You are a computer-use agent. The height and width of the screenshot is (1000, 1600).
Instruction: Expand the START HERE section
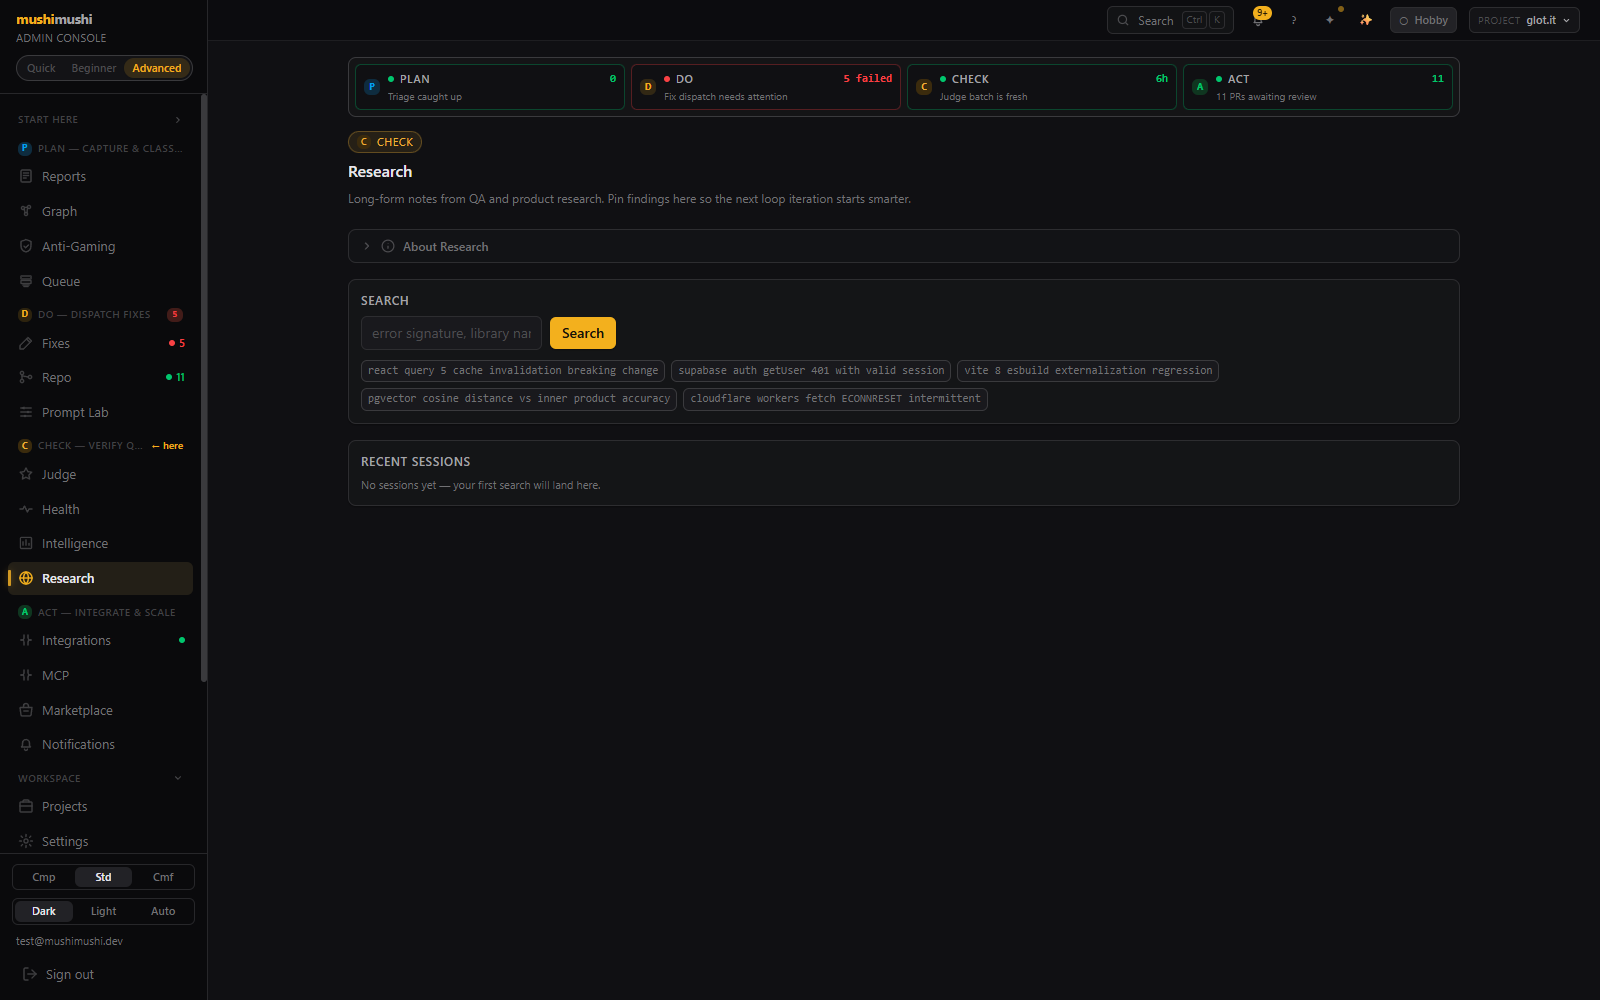100,119
